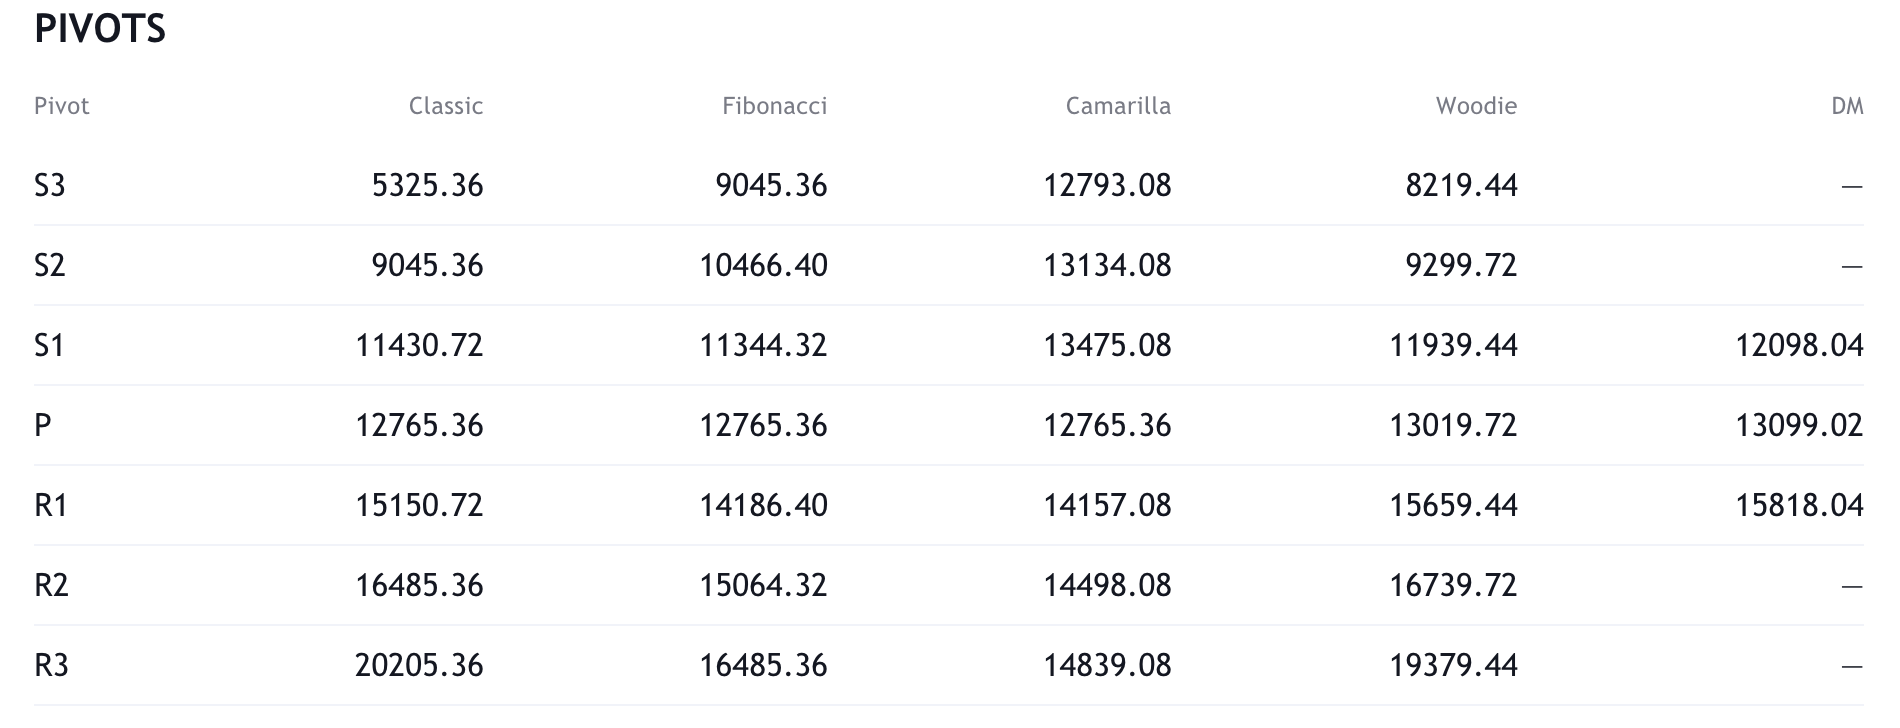Select the S3 row label
The height and width of the screenshot is (728, 1900).
[x=50, y=185]
